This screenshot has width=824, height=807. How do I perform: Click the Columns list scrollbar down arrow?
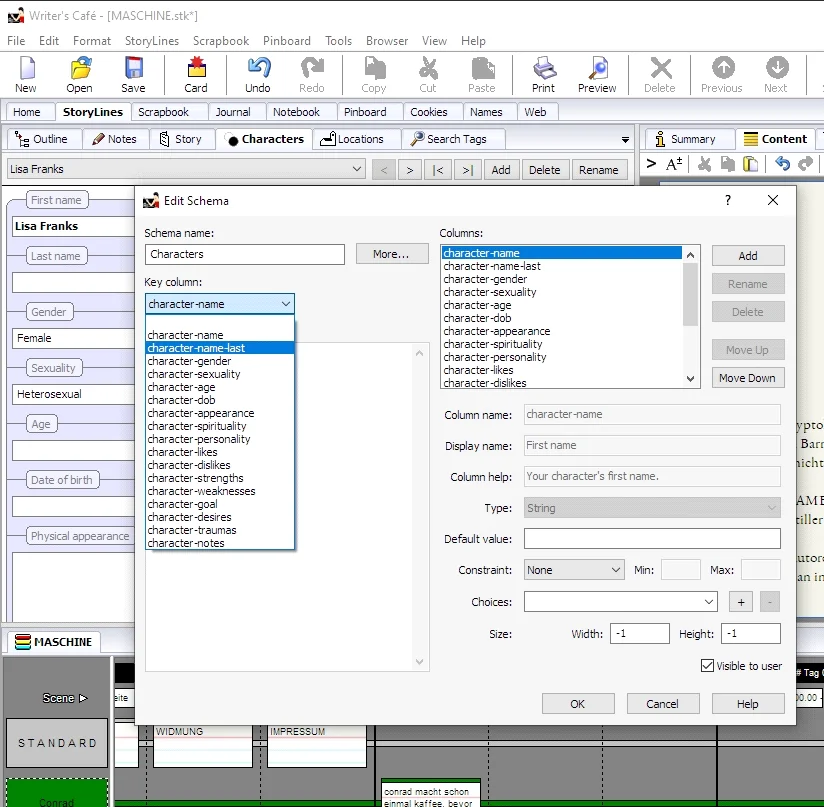[x=691, y=379]
